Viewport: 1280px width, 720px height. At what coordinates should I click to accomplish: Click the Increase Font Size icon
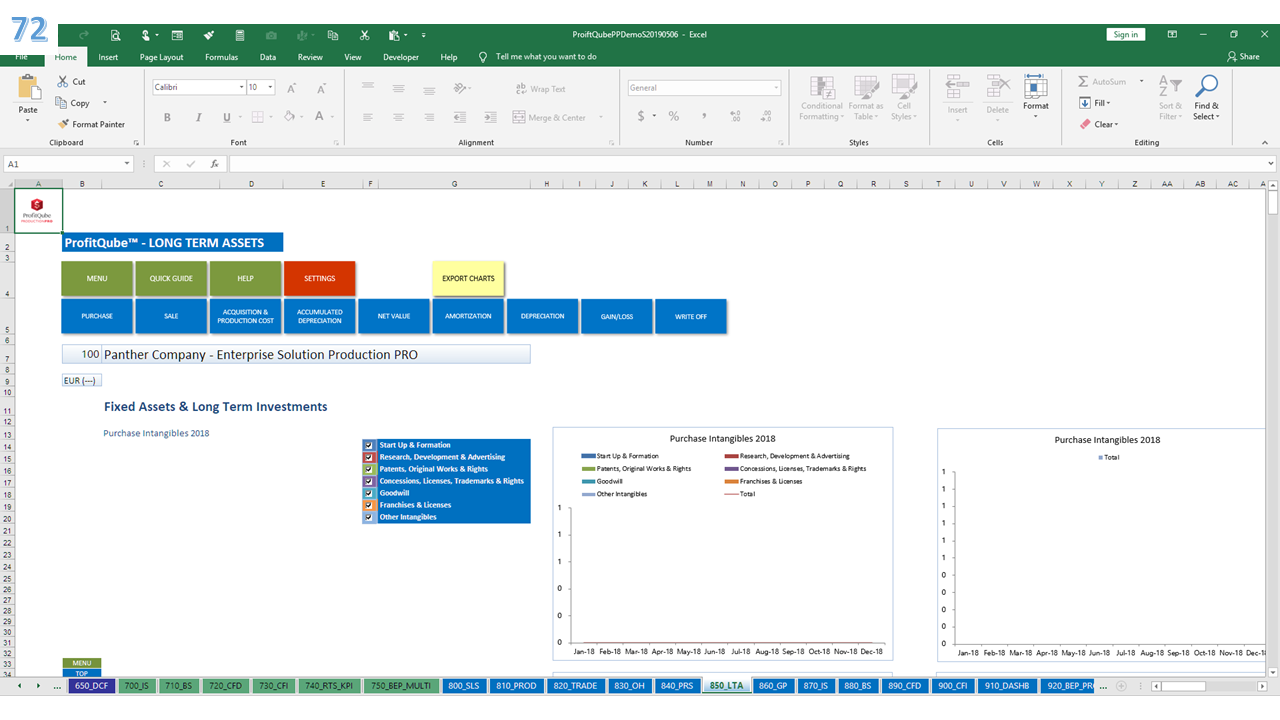(x=291, y=88)
